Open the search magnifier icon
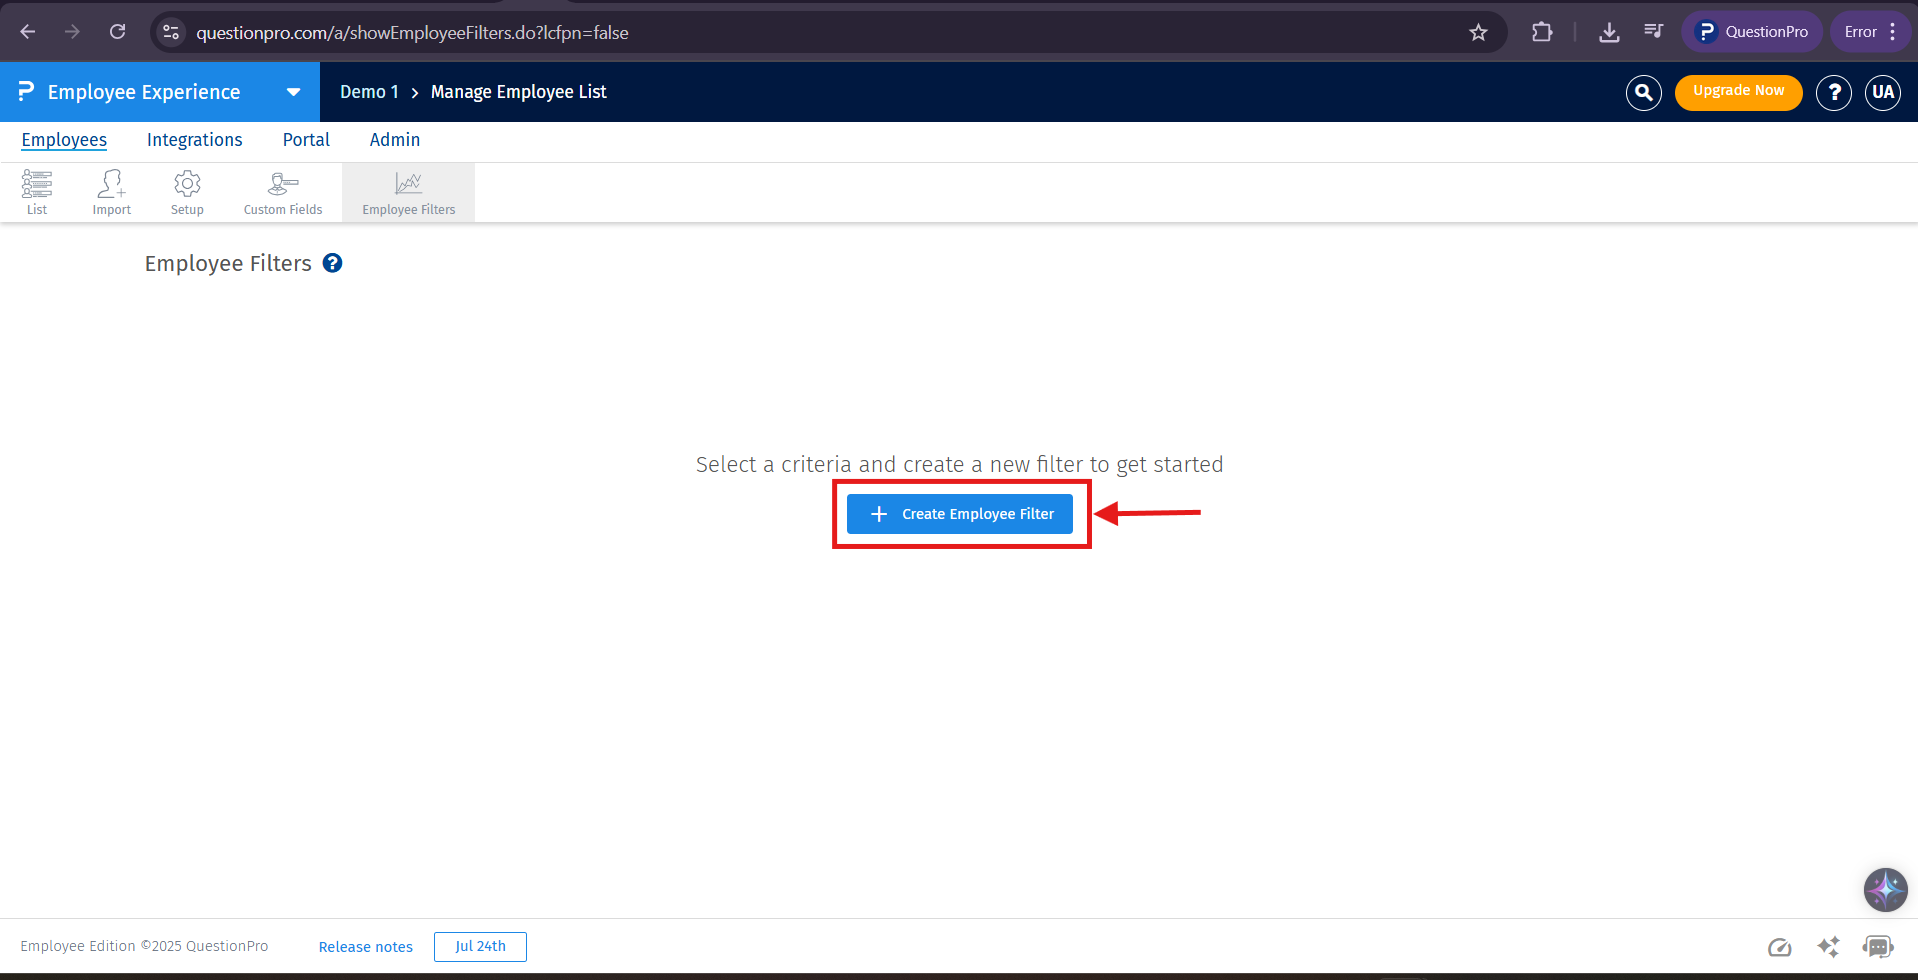The image size is (1918, 980). pyautogui.click(x=1643, y=93)
